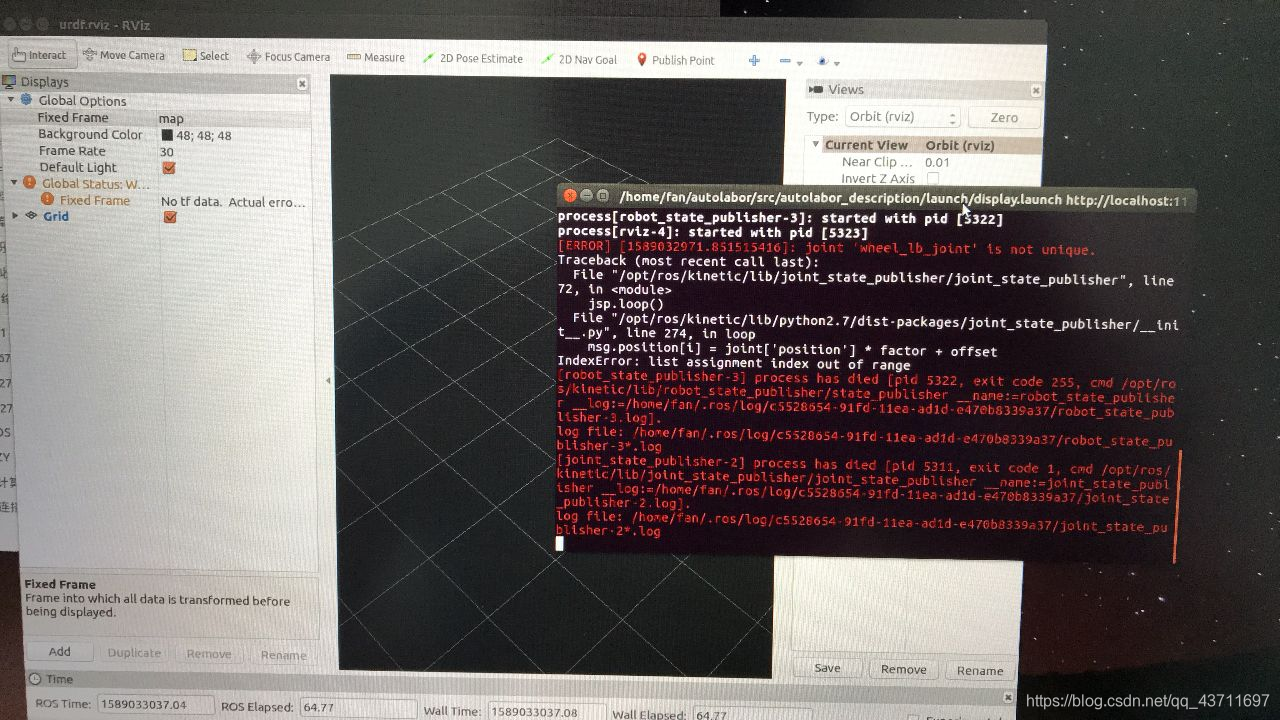Collapse the Global Options tree item
The width and height of the screenshot is (1280, 720).
11,100
